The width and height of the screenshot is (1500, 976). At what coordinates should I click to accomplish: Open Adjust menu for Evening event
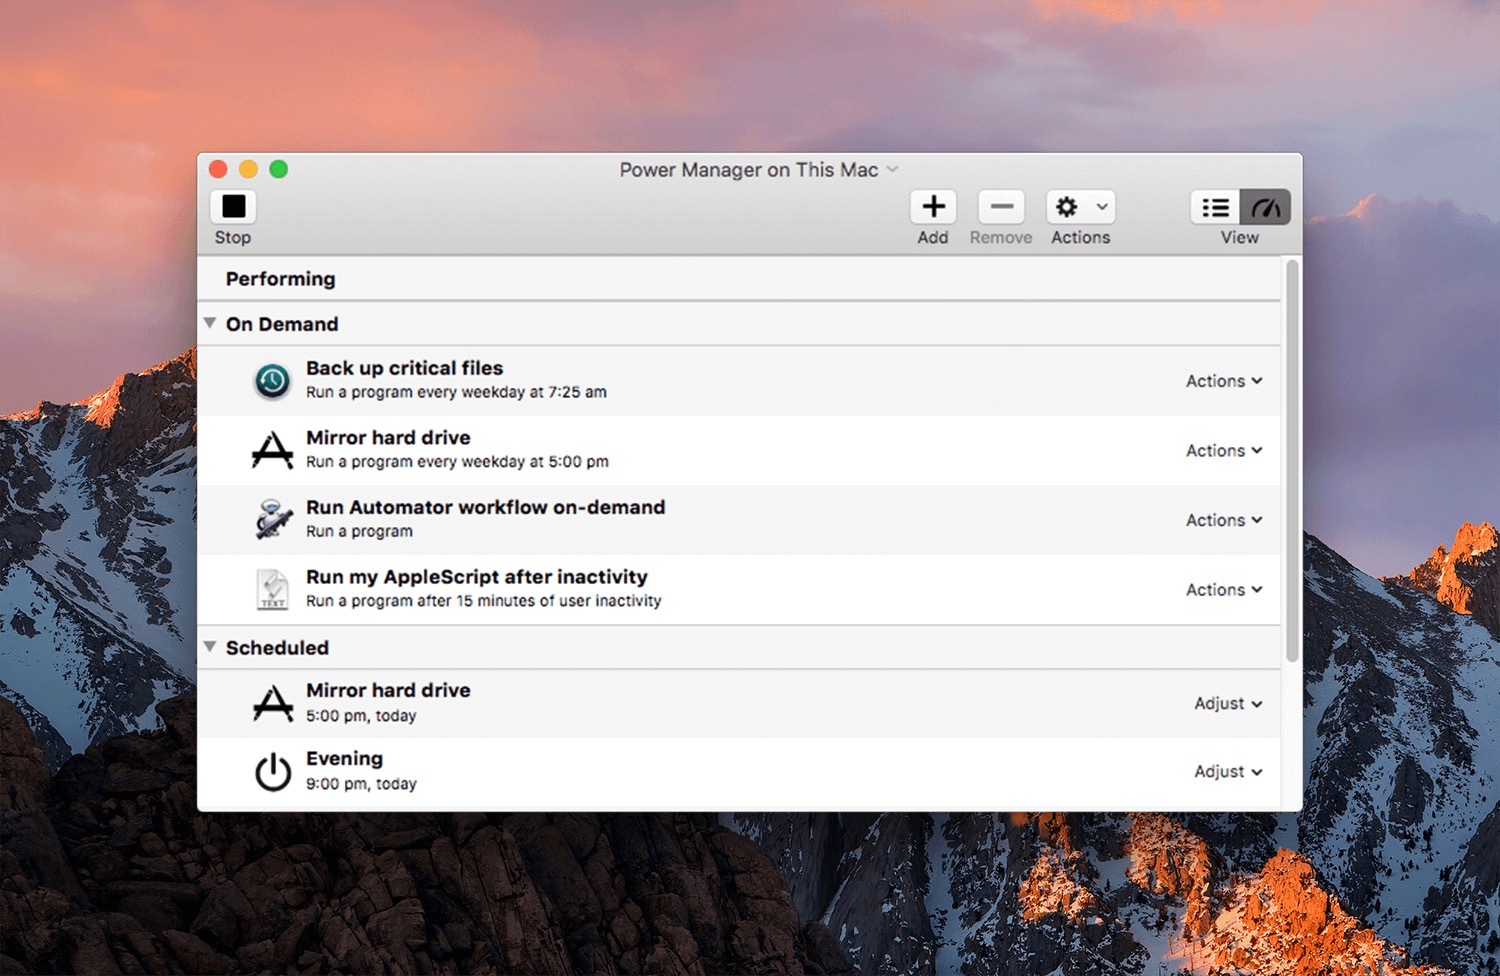point(1228,772)
